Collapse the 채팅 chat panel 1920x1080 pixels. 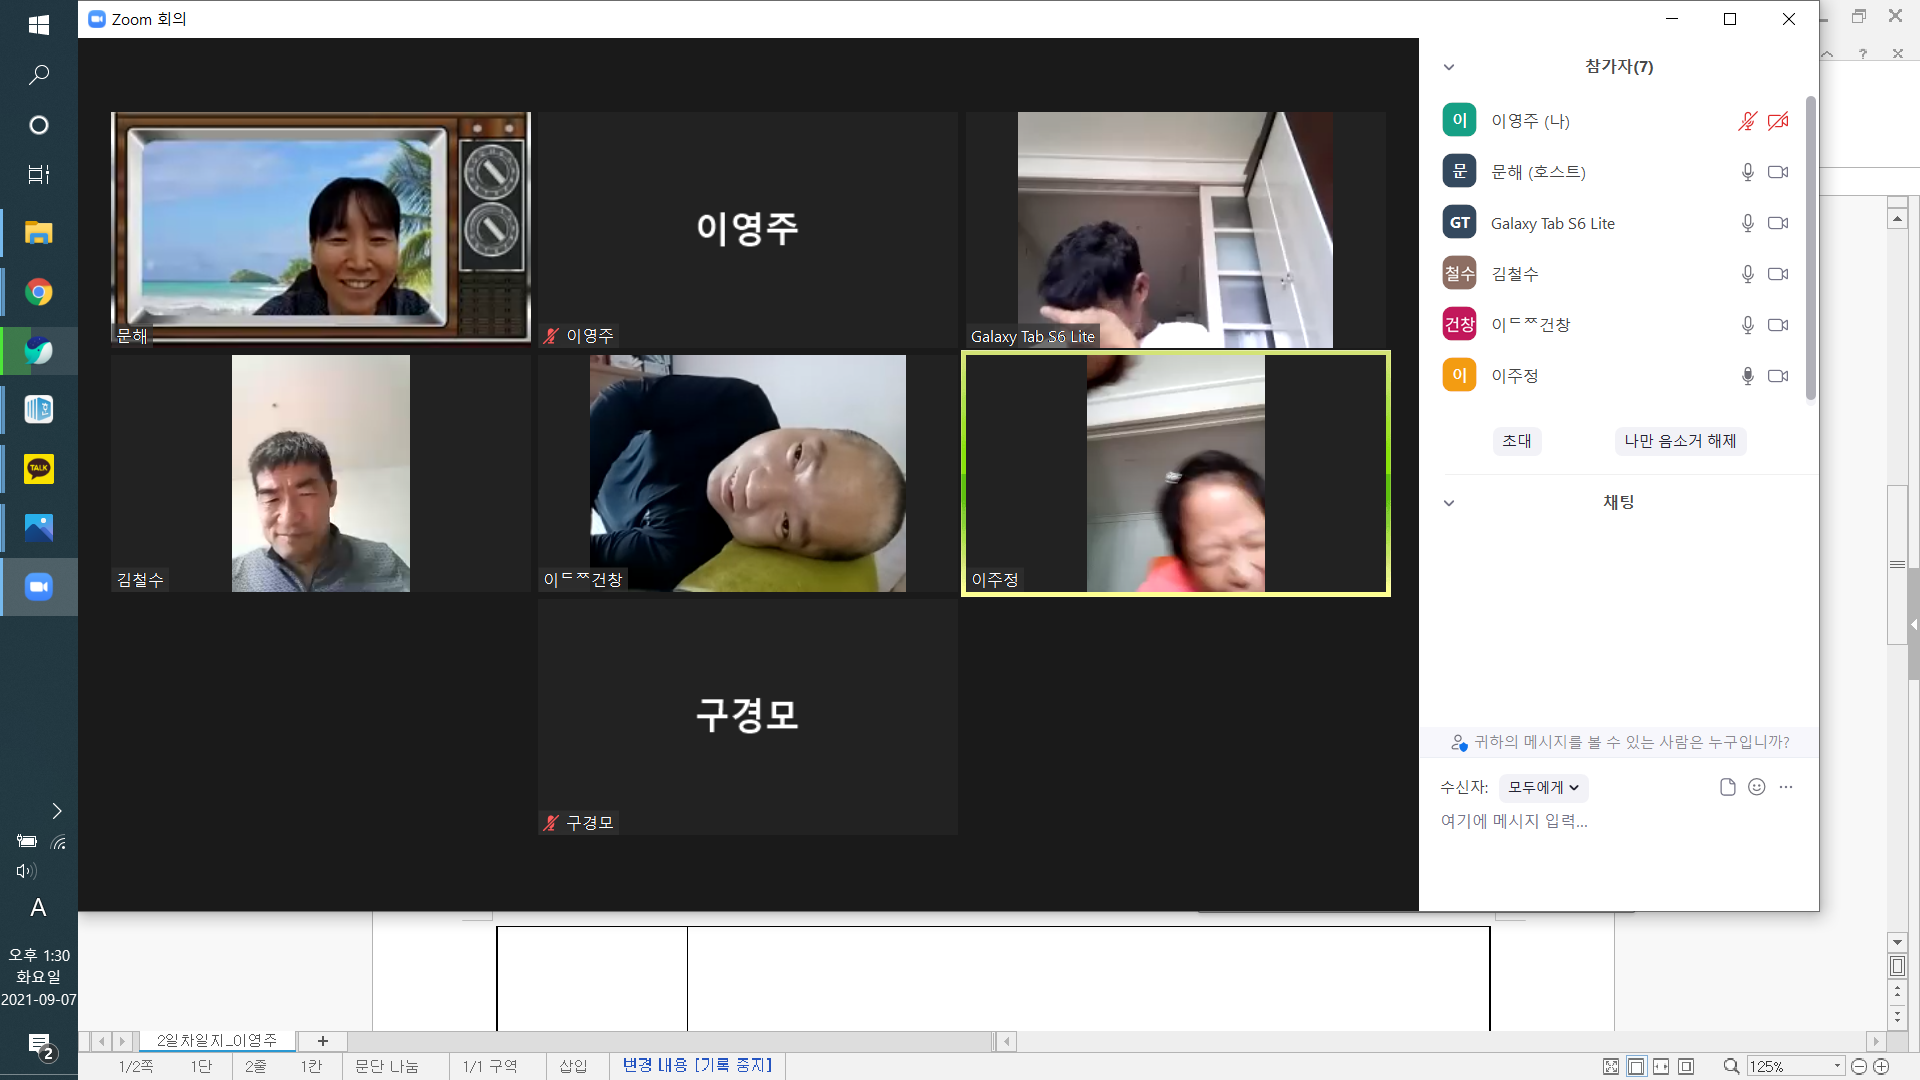pyautogui.click(x=1448, y=503)
